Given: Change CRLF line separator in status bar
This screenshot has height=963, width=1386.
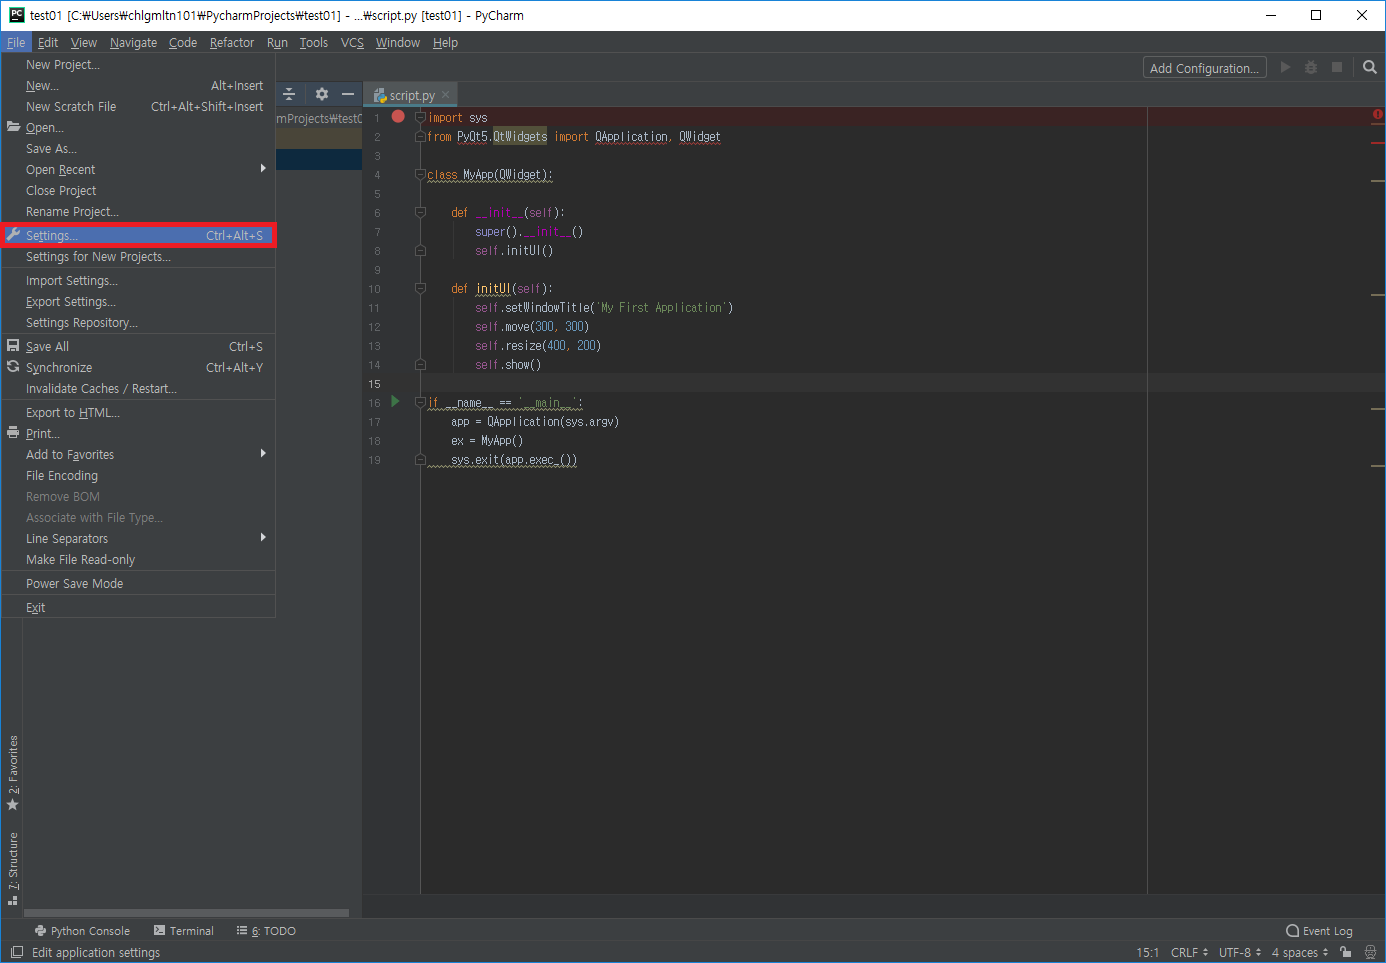Looking at the screenshot, I should 1189,952.
